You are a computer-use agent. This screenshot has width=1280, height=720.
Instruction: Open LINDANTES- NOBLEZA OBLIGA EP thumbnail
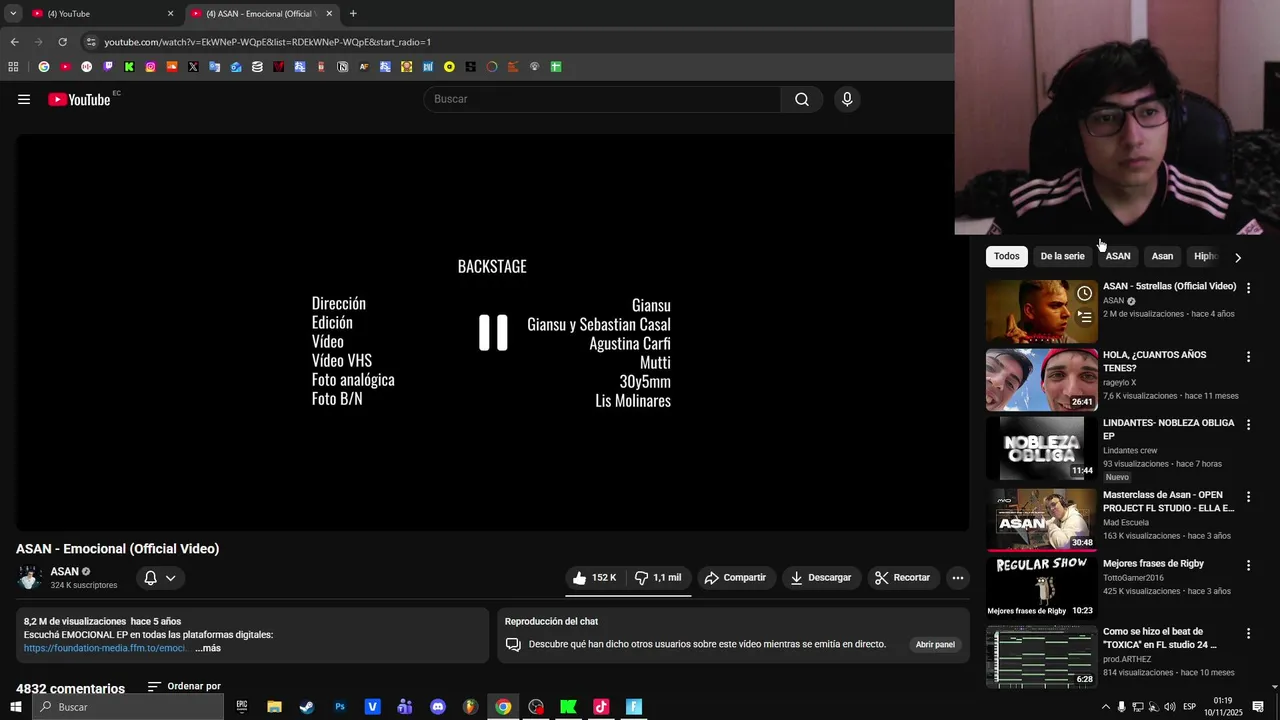pos(1042,448)
